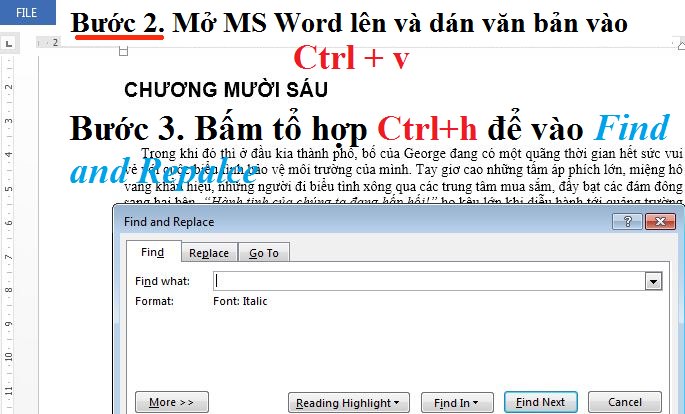
Task: Switch to the Find tab
Action: coord(153,252)
